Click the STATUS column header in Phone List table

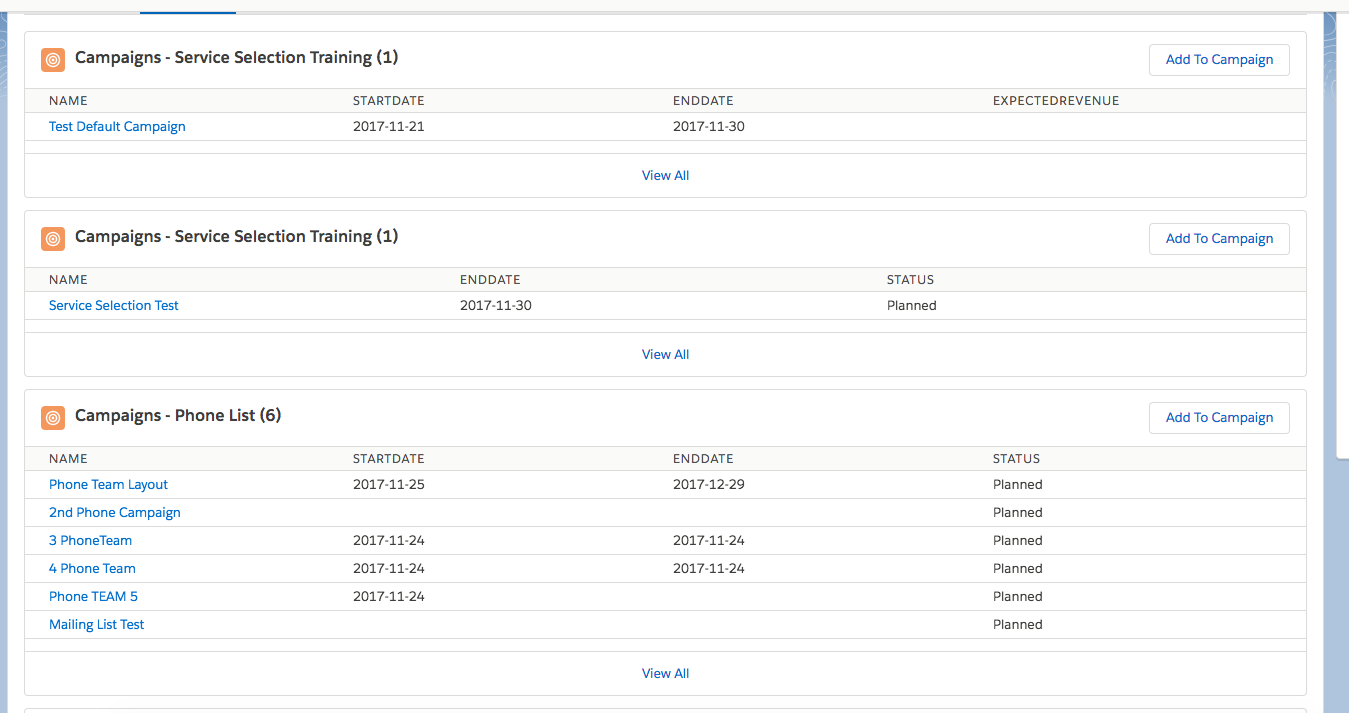click(1016, 459)
